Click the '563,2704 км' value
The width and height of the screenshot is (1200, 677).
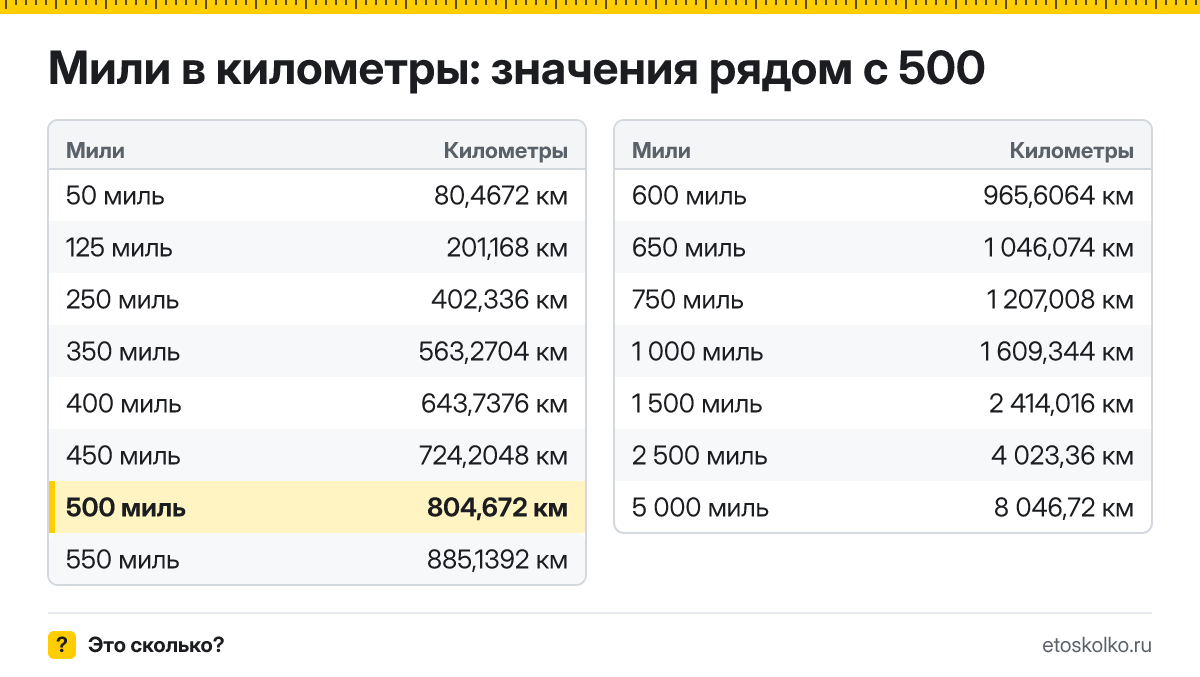coord(493,351)
